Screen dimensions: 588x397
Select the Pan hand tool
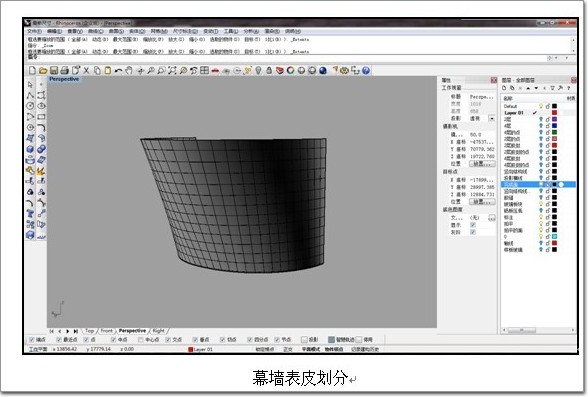[129, 70]
